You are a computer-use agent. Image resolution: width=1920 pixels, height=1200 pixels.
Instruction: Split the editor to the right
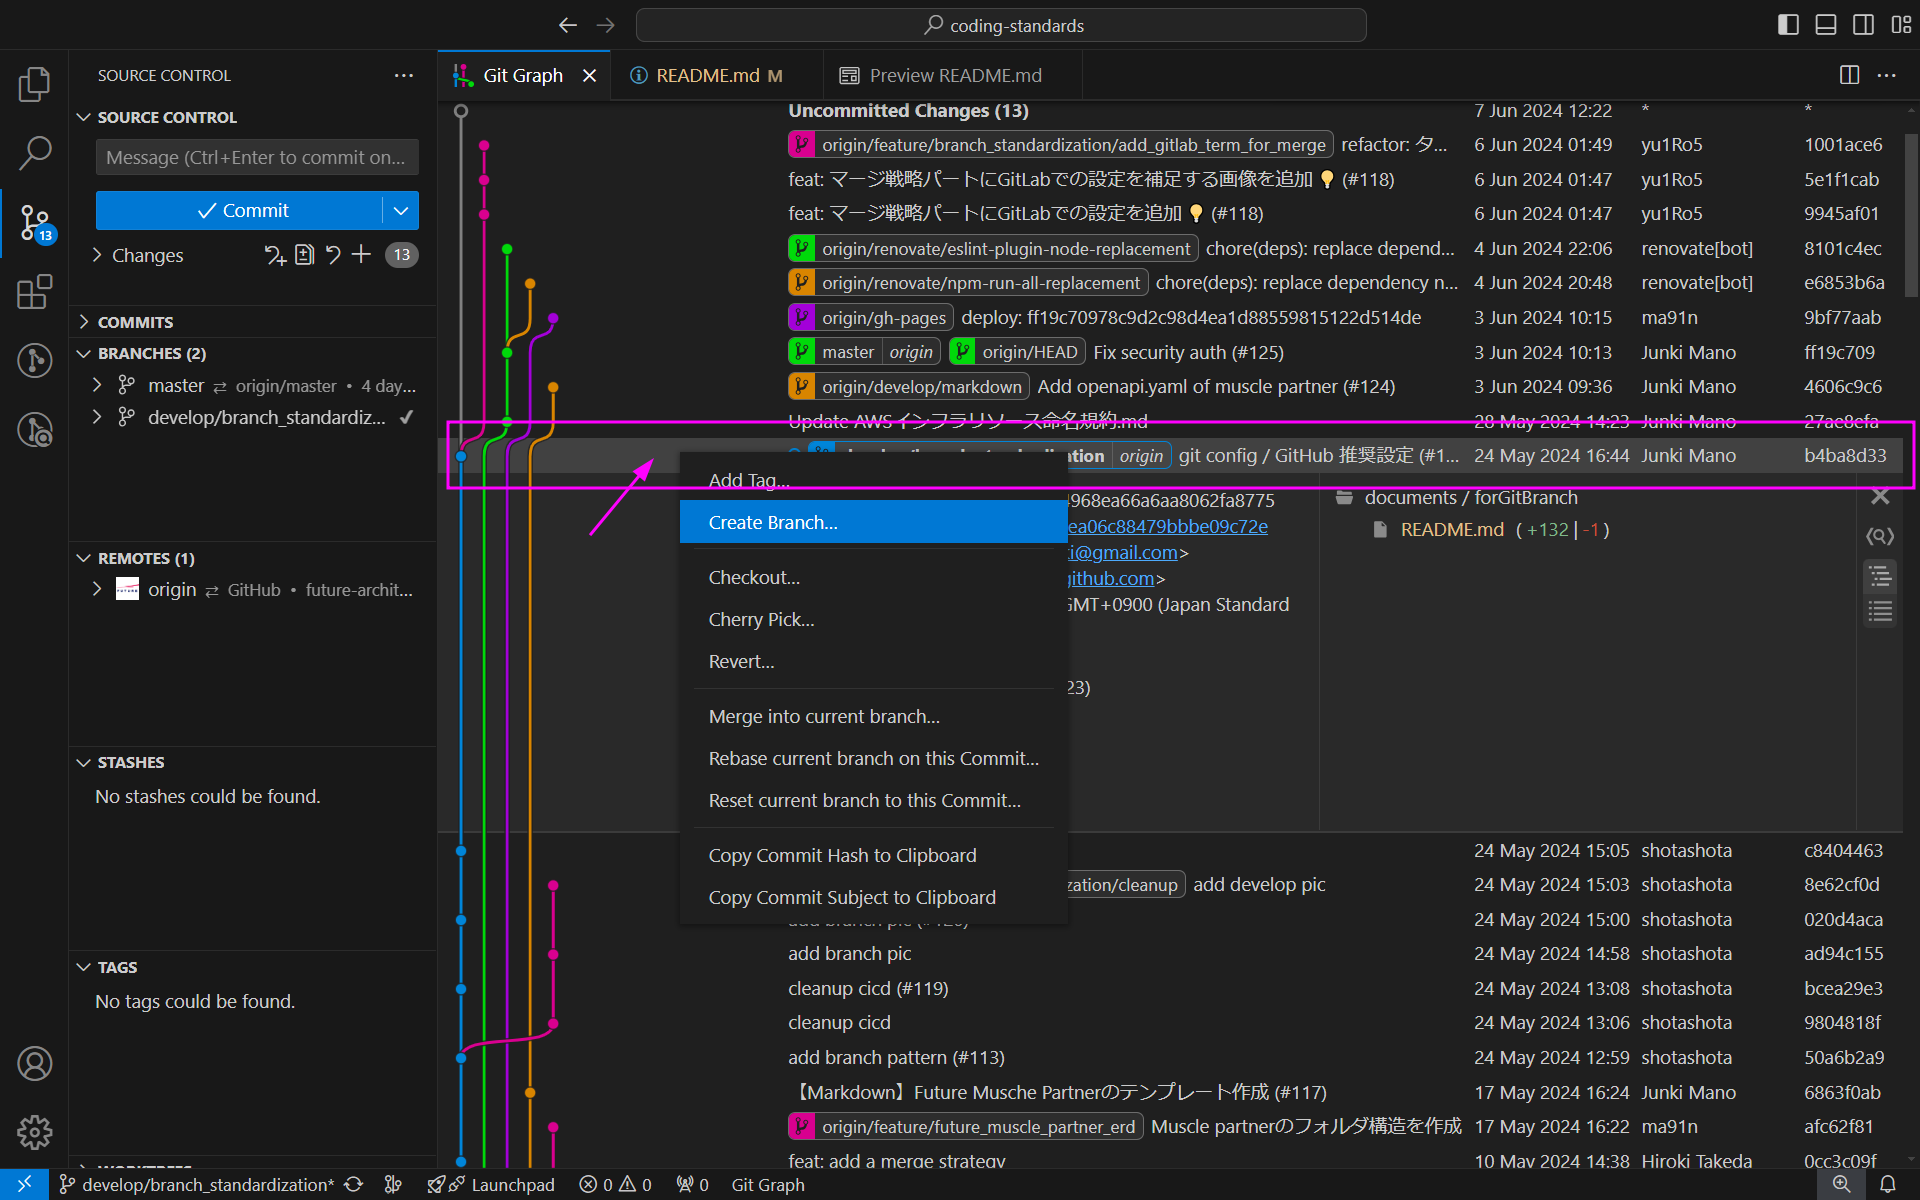click(x=1849, y=76)
